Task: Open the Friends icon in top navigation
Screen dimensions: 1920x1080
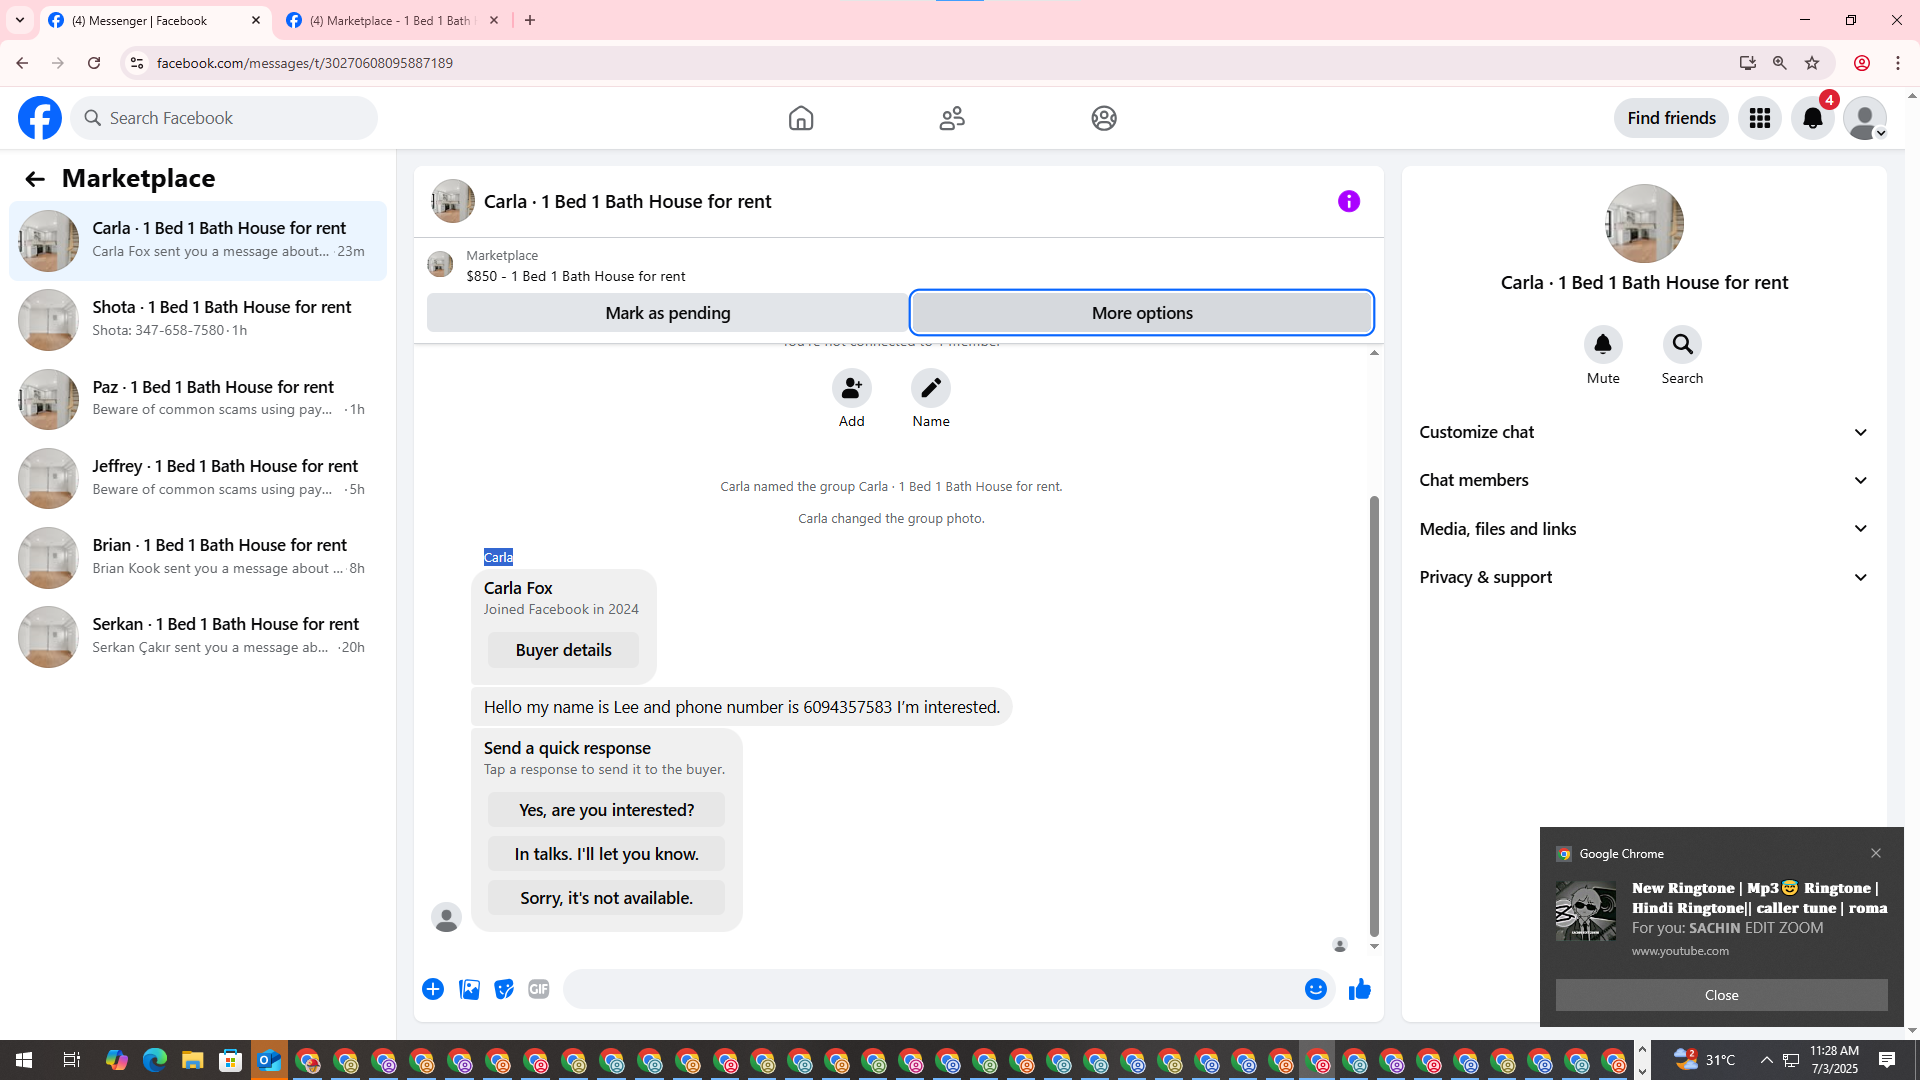Action: click(x=952, y=118)
